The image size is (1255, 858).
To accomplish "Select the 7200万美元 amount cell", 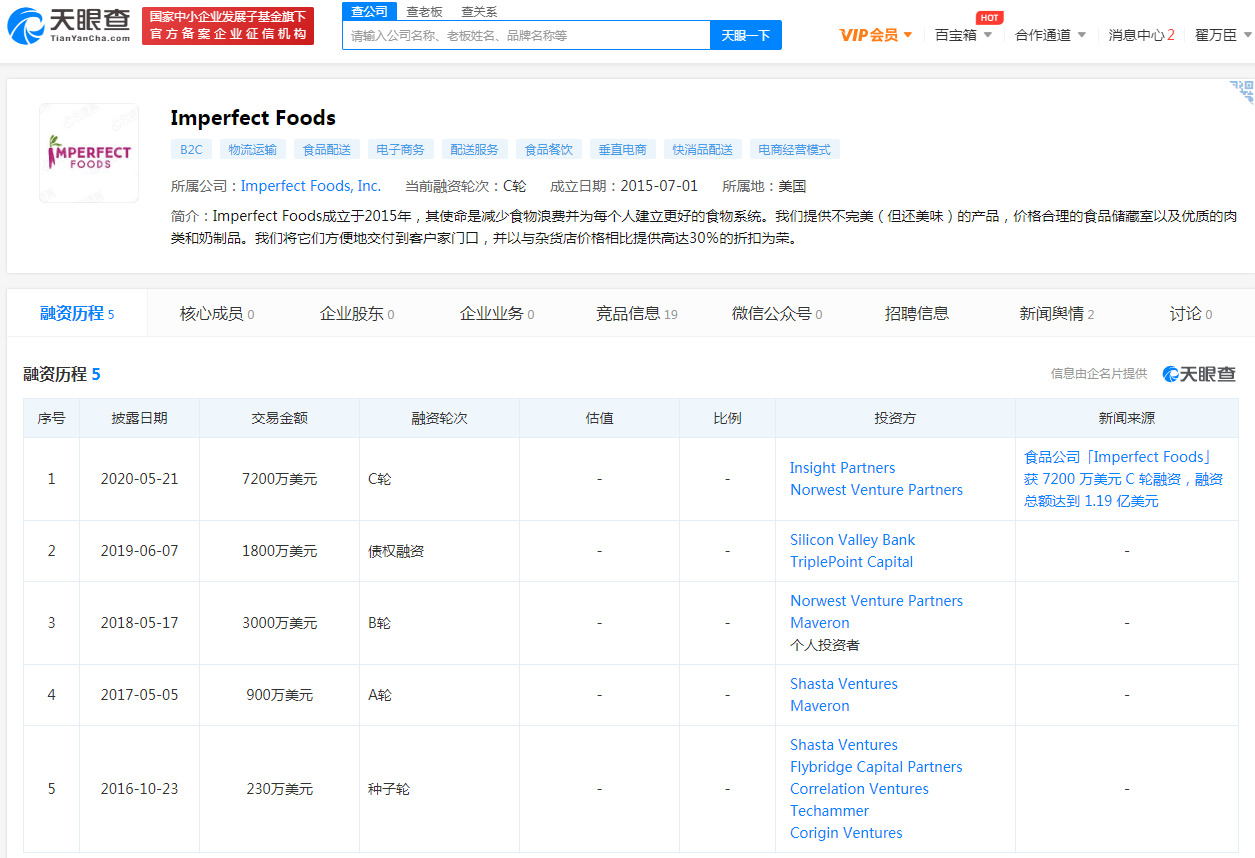I will [279, 479].
